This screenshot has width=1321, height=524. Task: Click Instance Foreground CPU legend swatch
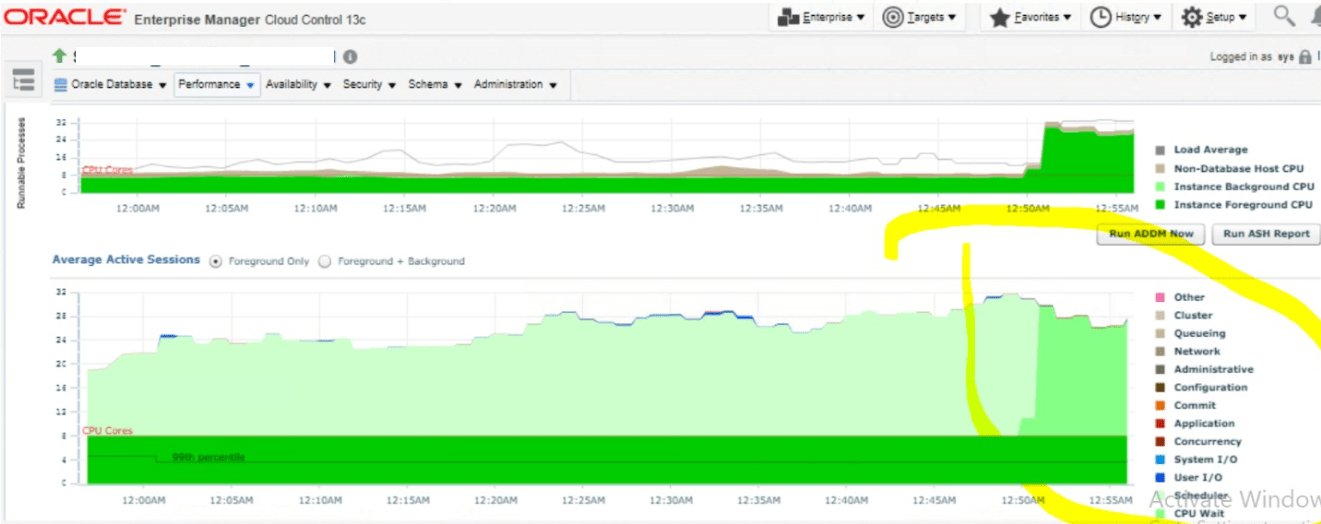1160,205
